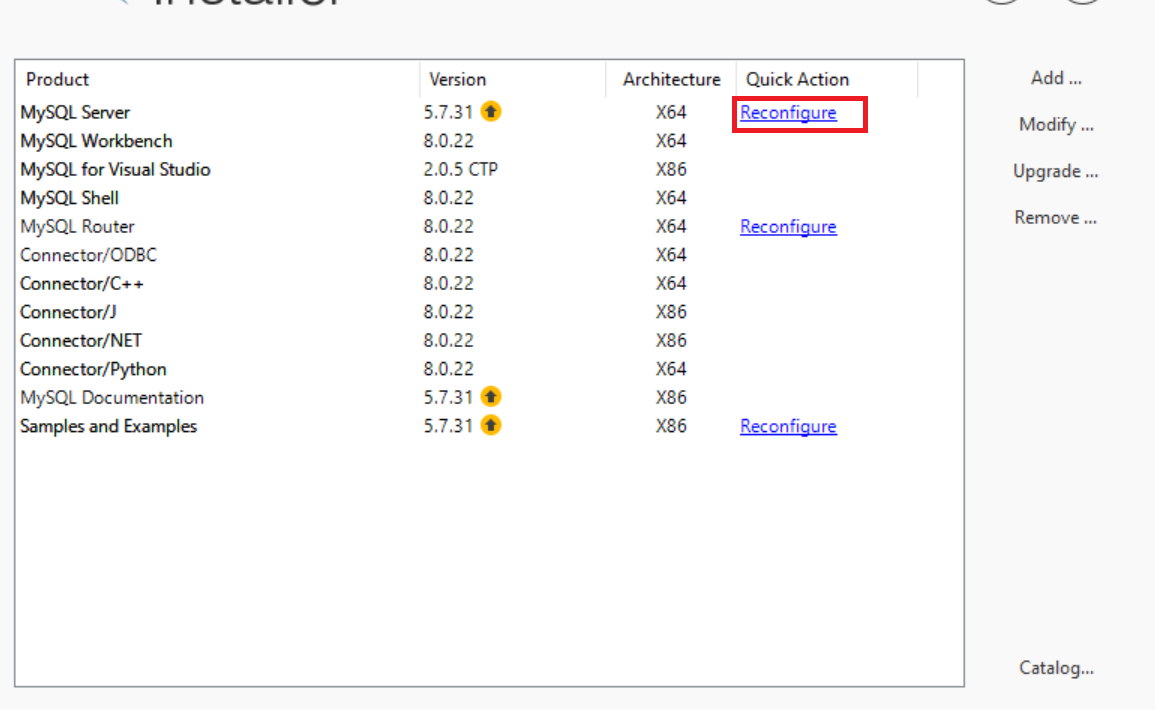Select the Connector/ODBC row

tap(489, 255)
